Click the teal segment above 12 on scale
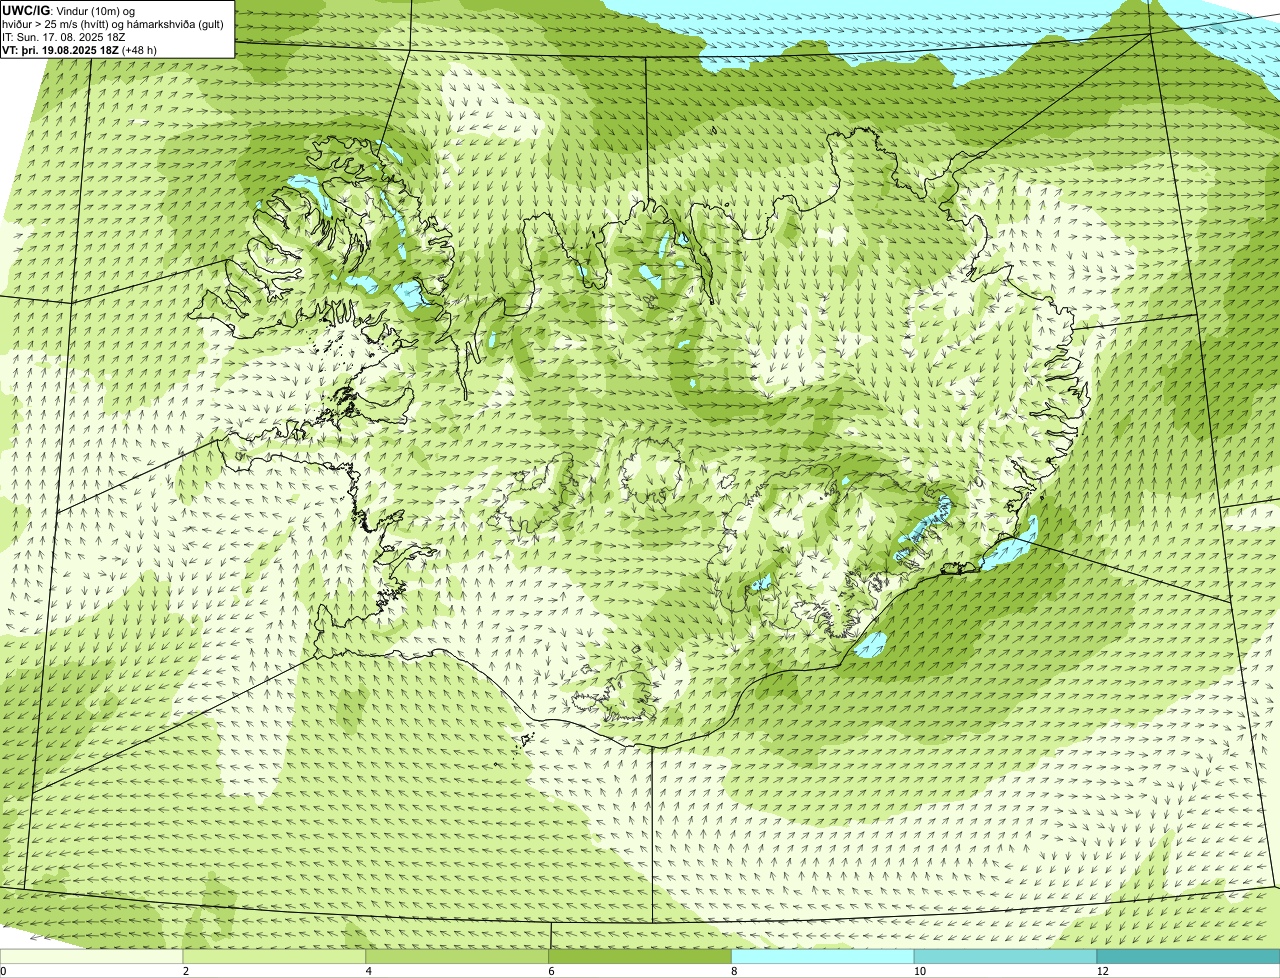 pyautogui.click(x=1189, y=957)
